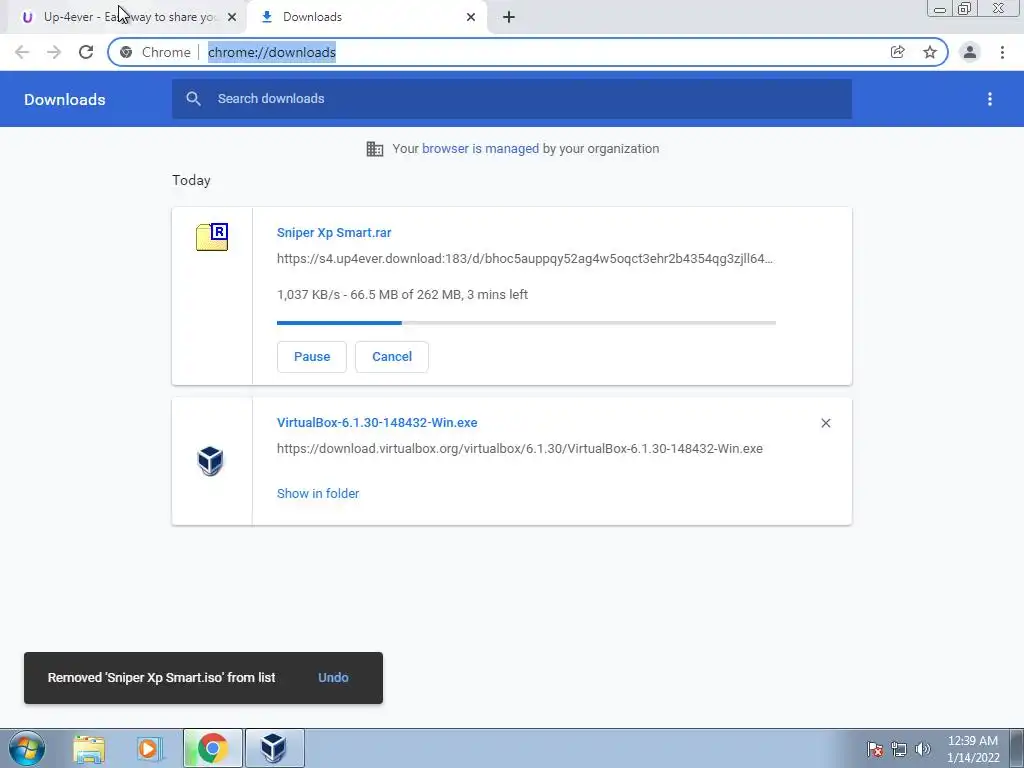1024x768 pixels.
Task: Click the managed organization building icon
Action: 375,149
